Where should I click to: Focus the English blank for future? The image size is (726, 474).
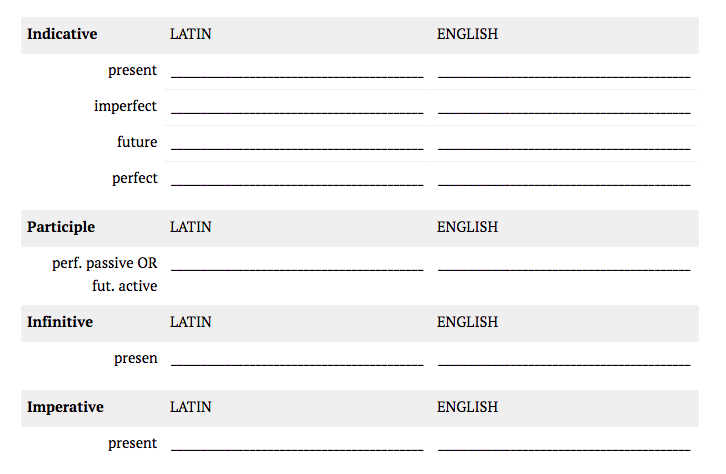564,143
